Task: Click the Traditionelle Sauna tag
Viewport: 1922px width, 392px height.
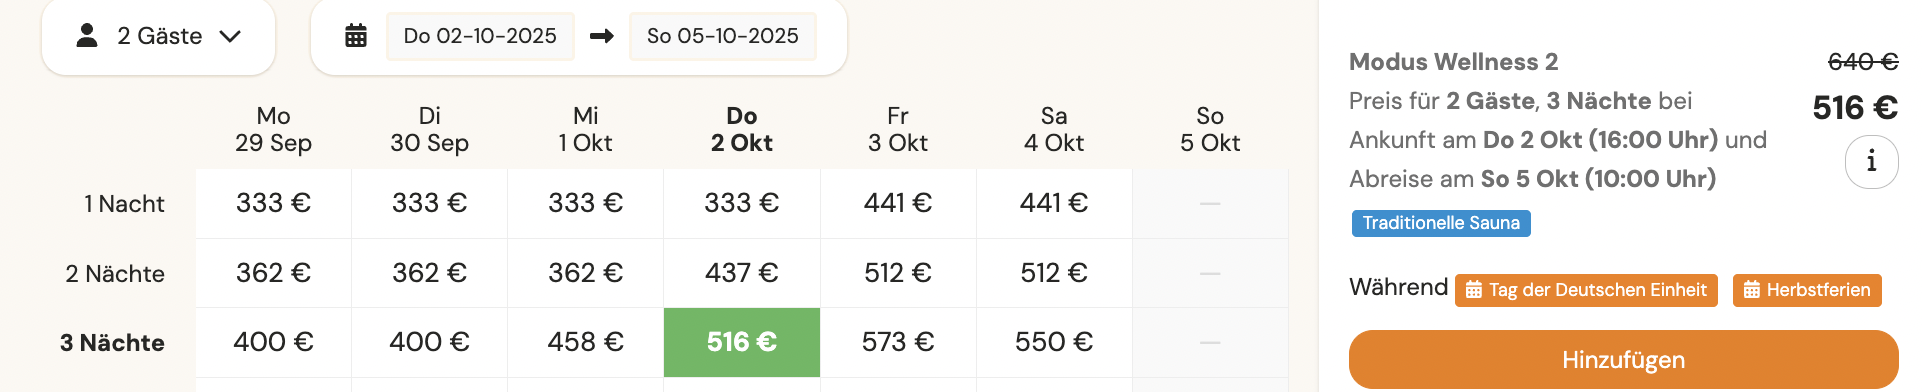Action: (1441, 223)
